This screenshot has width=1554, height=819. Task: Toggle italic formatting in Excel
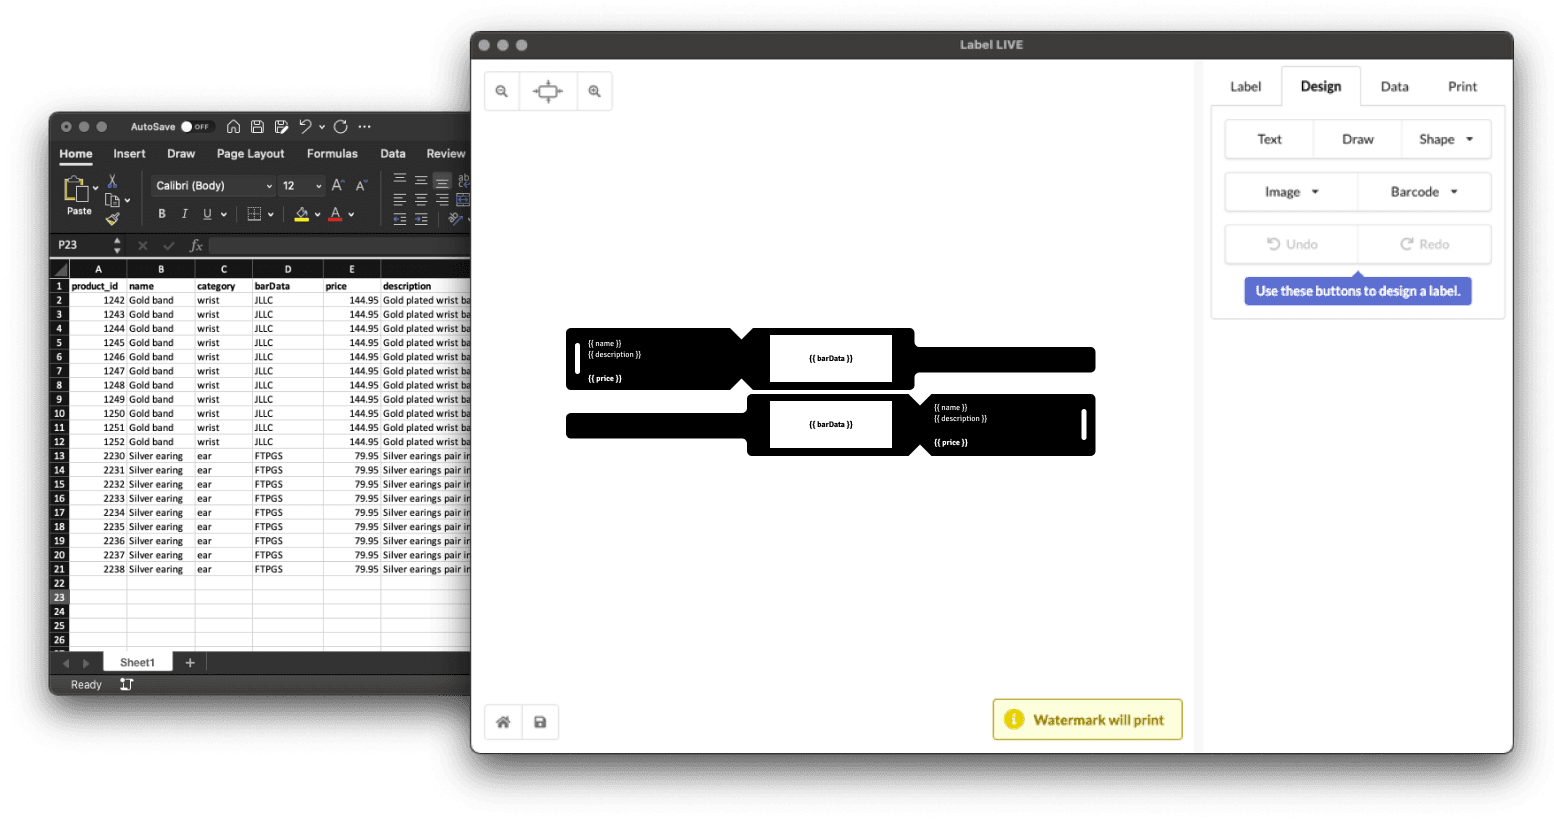185,214
